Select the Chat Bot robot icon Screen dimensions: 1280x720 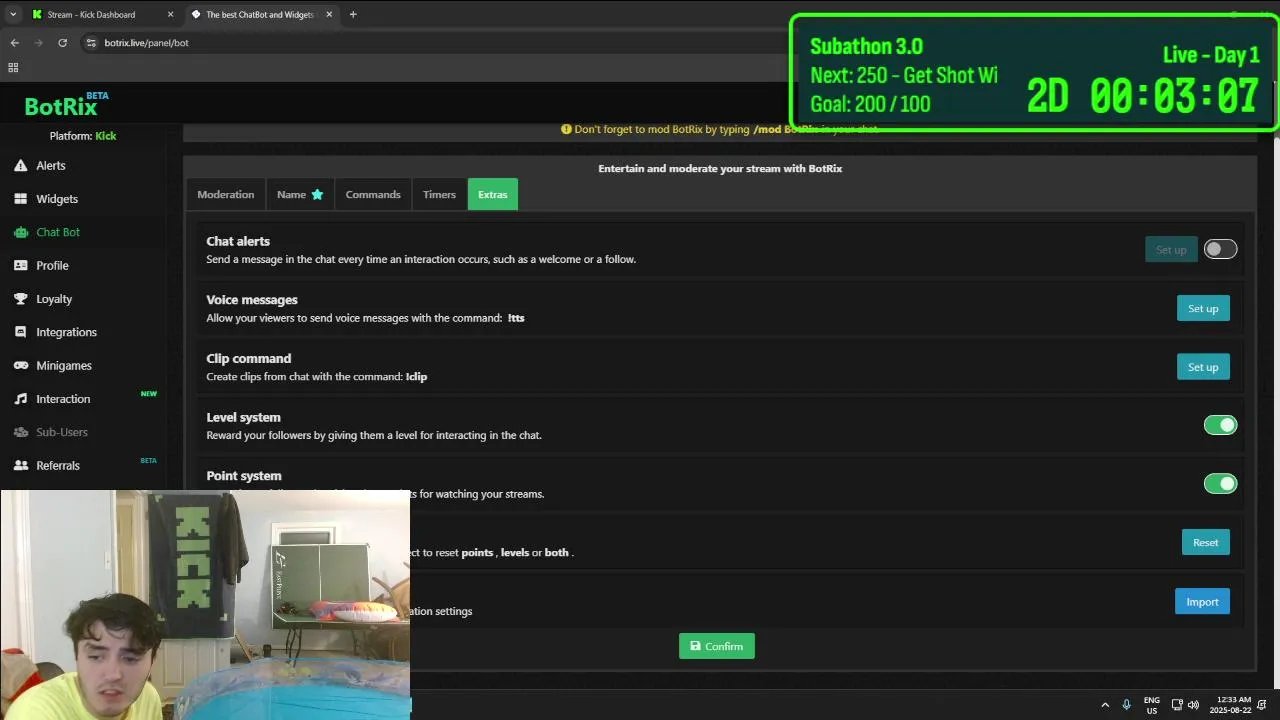[20, 232]
